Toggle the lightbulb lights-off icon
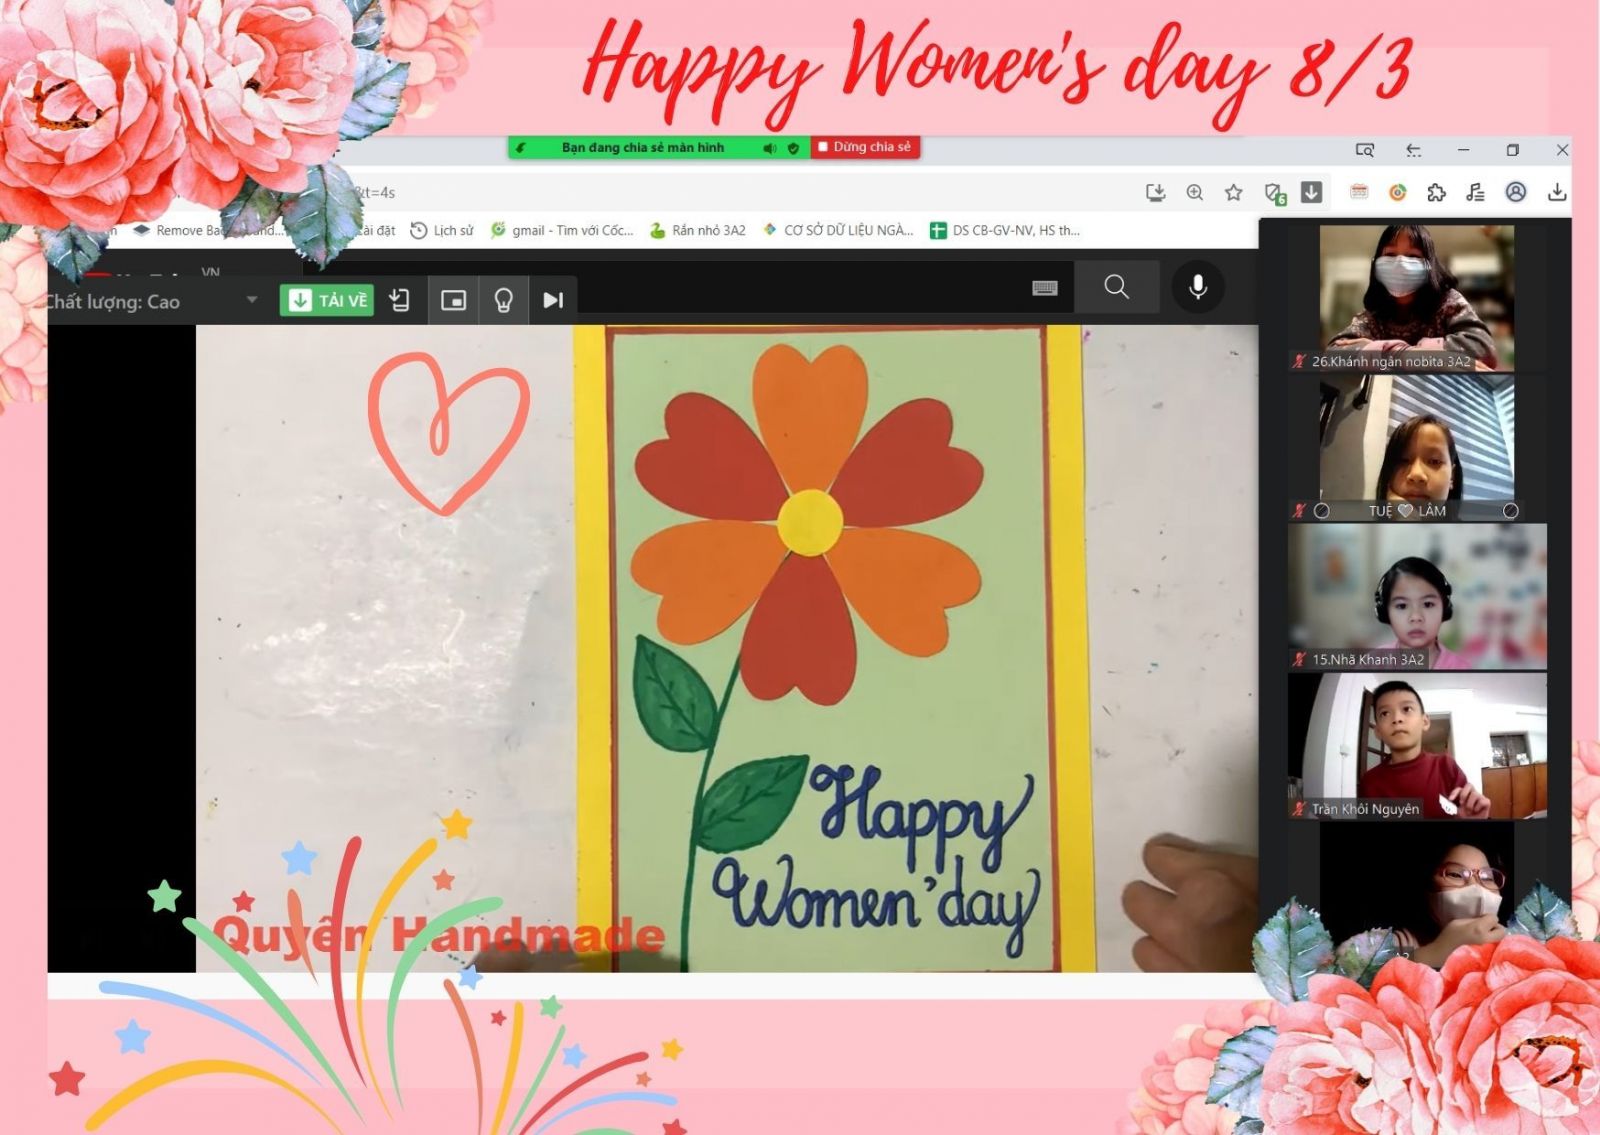 (504, 300)
